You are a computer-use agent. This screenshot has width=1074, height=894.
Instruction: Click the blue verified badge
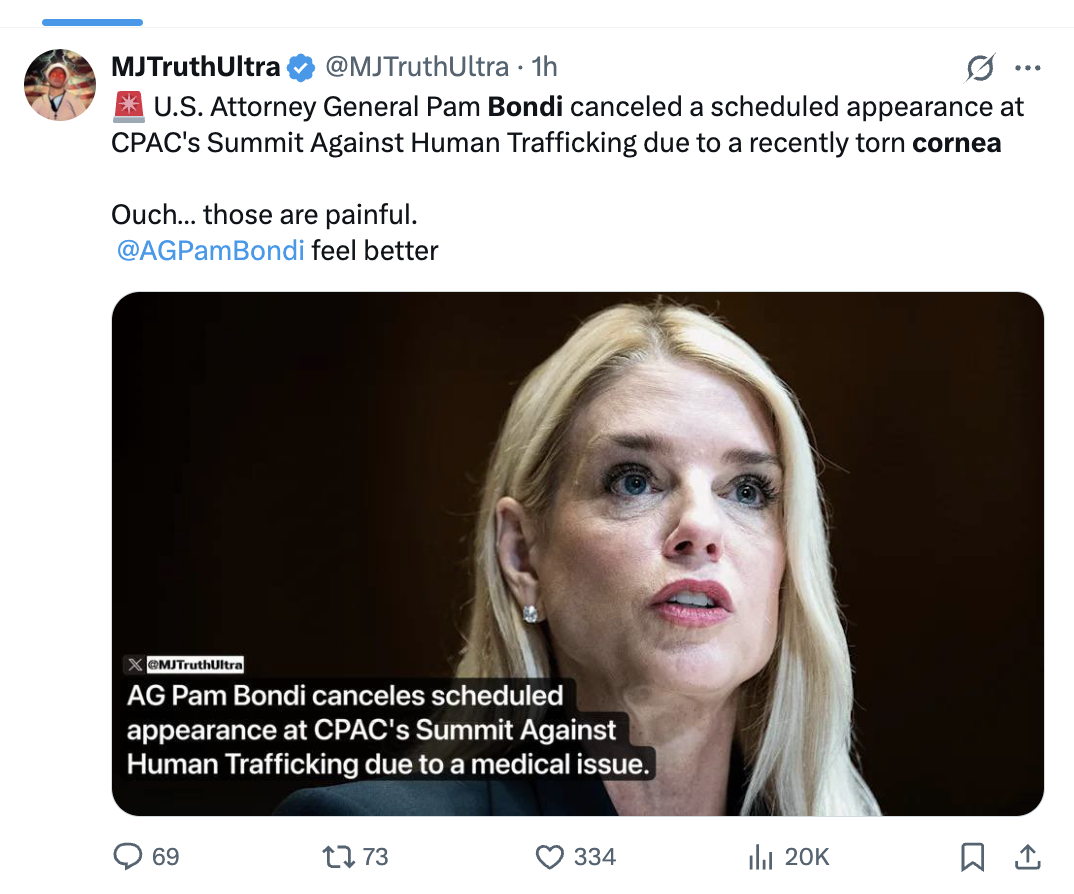click(x=301, y=68)
